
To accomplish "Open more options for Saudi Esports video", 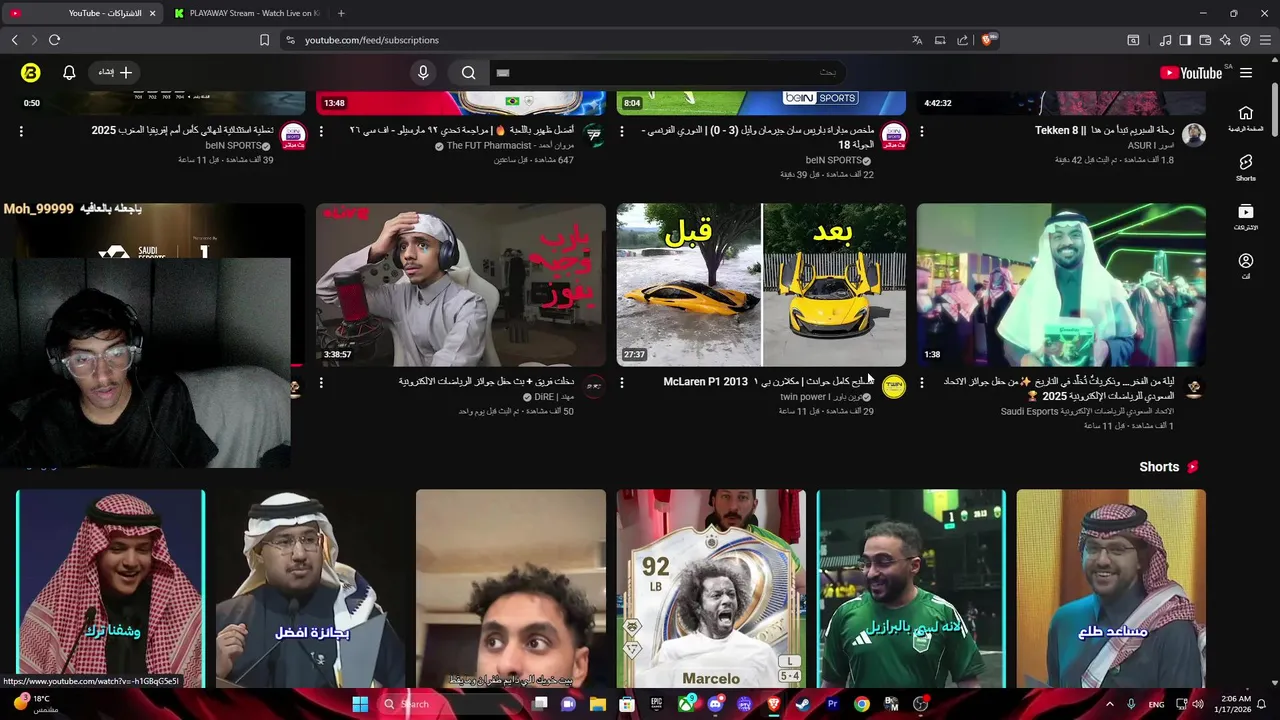I will coord(921,382).
